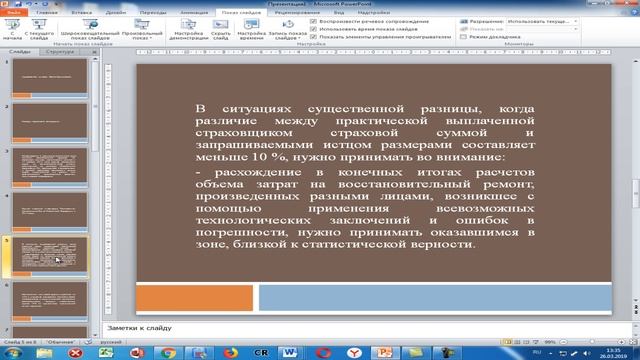This screenshot has width=640, height=360.
Task: Switch to Animations ribbon tab
Action: pos(194,12)
